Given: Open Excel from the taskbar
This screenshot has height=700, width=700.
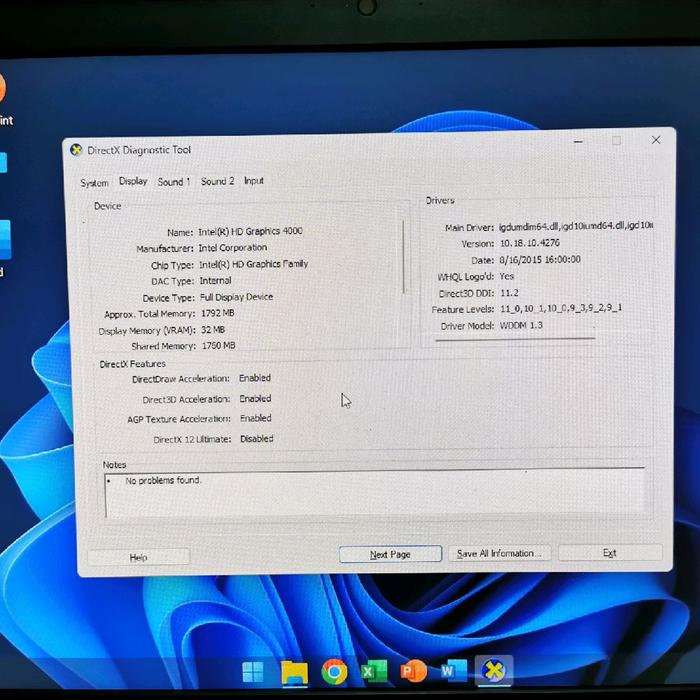Looking at the screenshot, I should [374, 671].
